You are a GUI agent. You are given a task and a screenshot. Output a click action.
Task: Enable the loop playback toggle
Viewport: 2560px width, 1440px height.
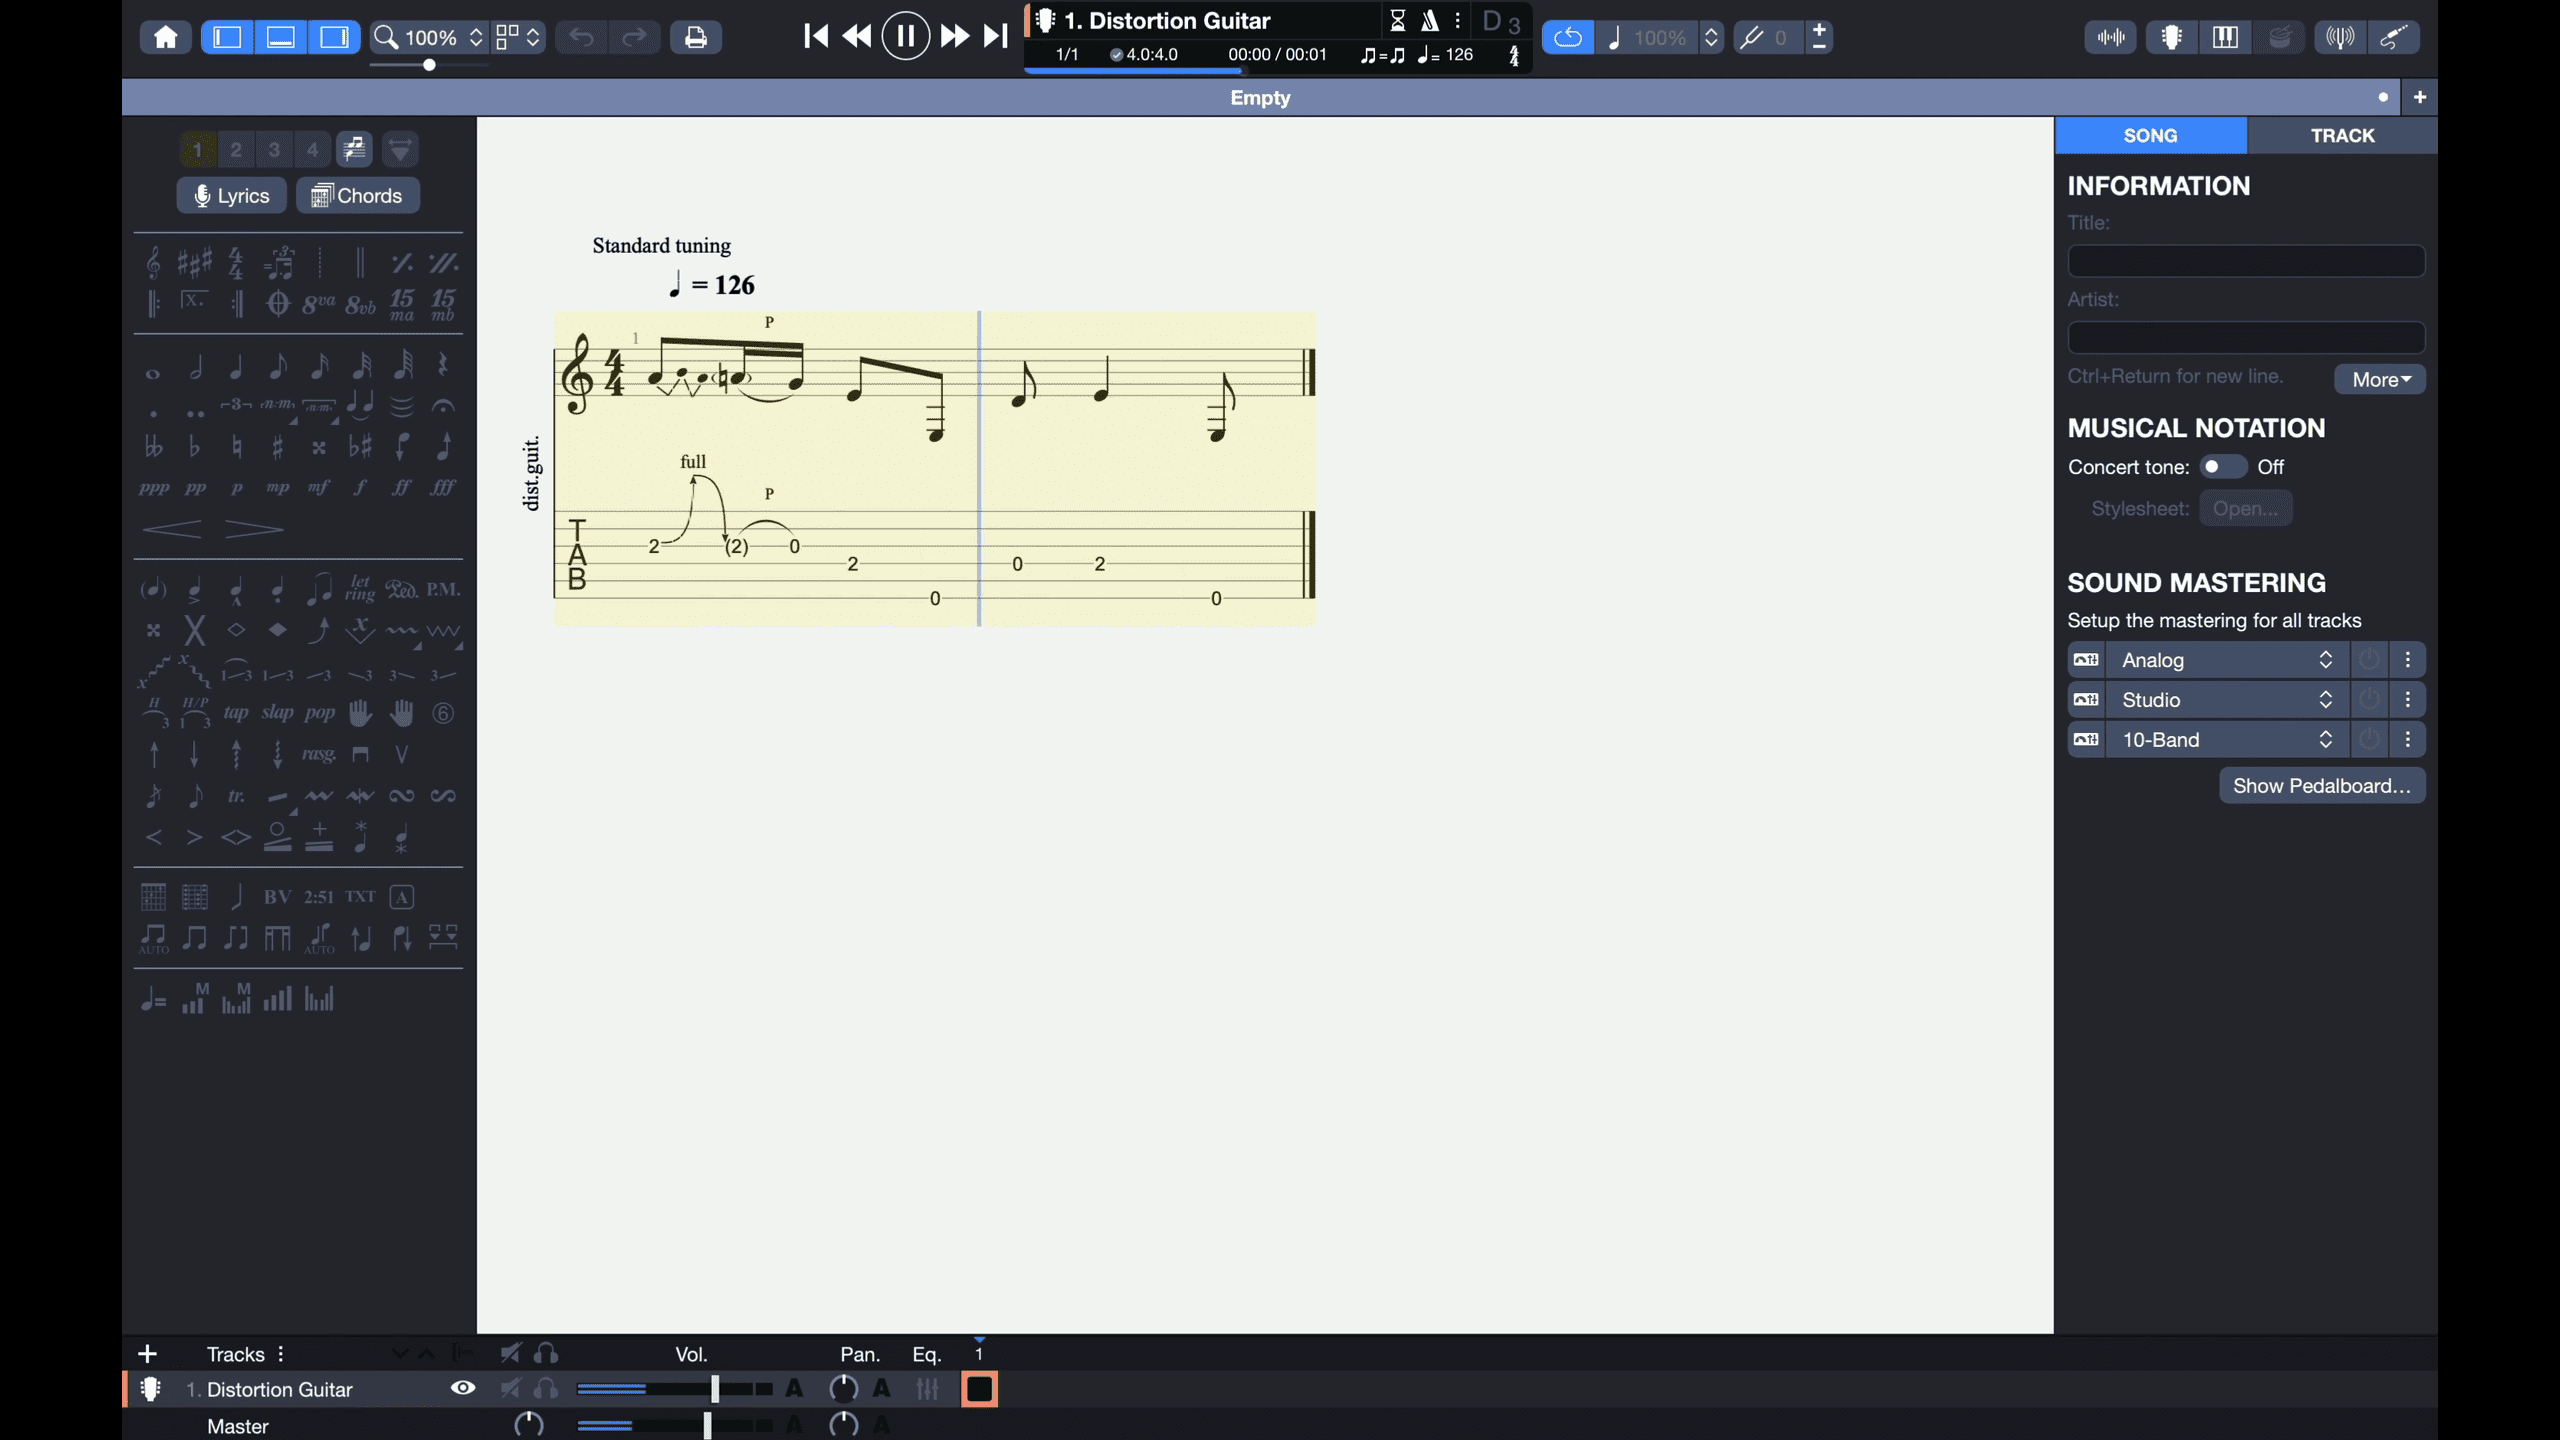tap(1567, 37)
